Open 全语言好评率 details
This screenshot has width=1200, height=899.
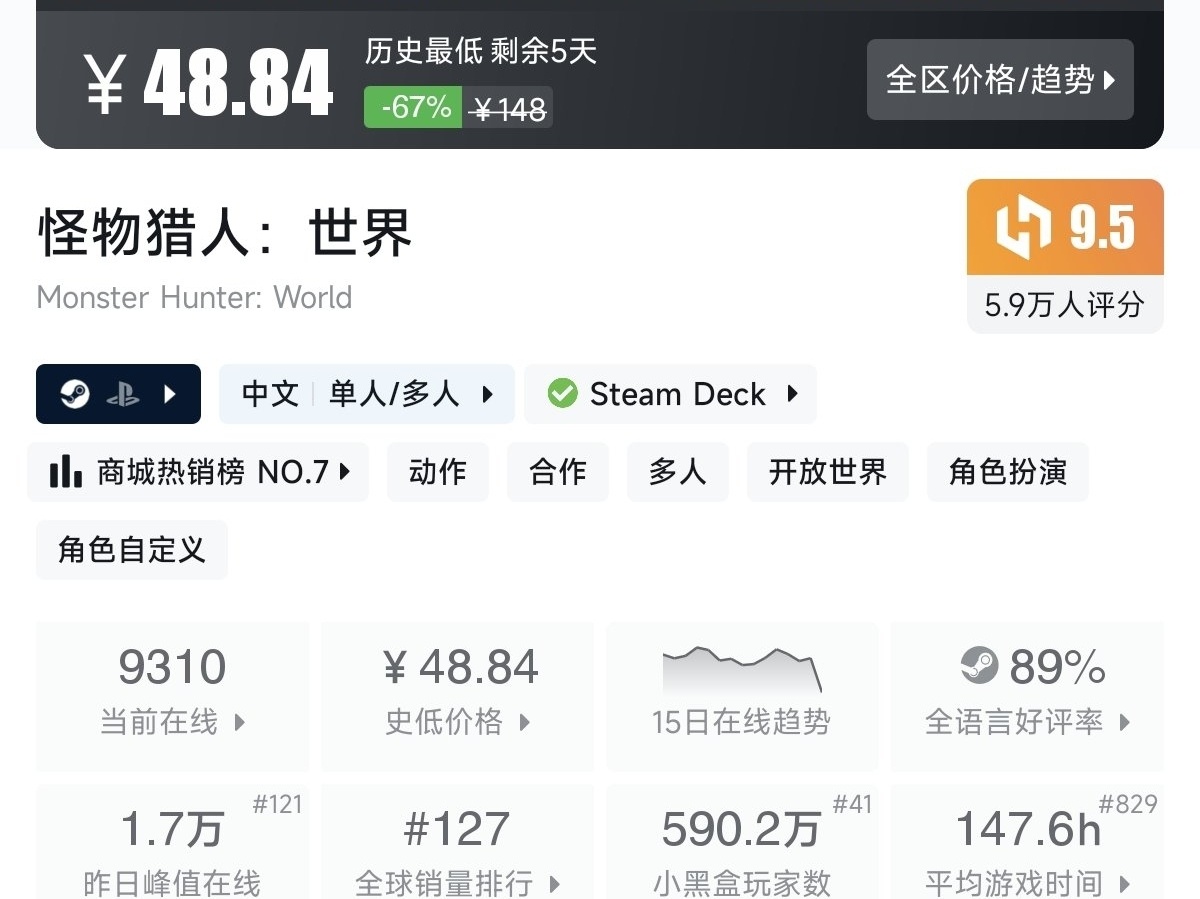click(x=1027, y=695)
